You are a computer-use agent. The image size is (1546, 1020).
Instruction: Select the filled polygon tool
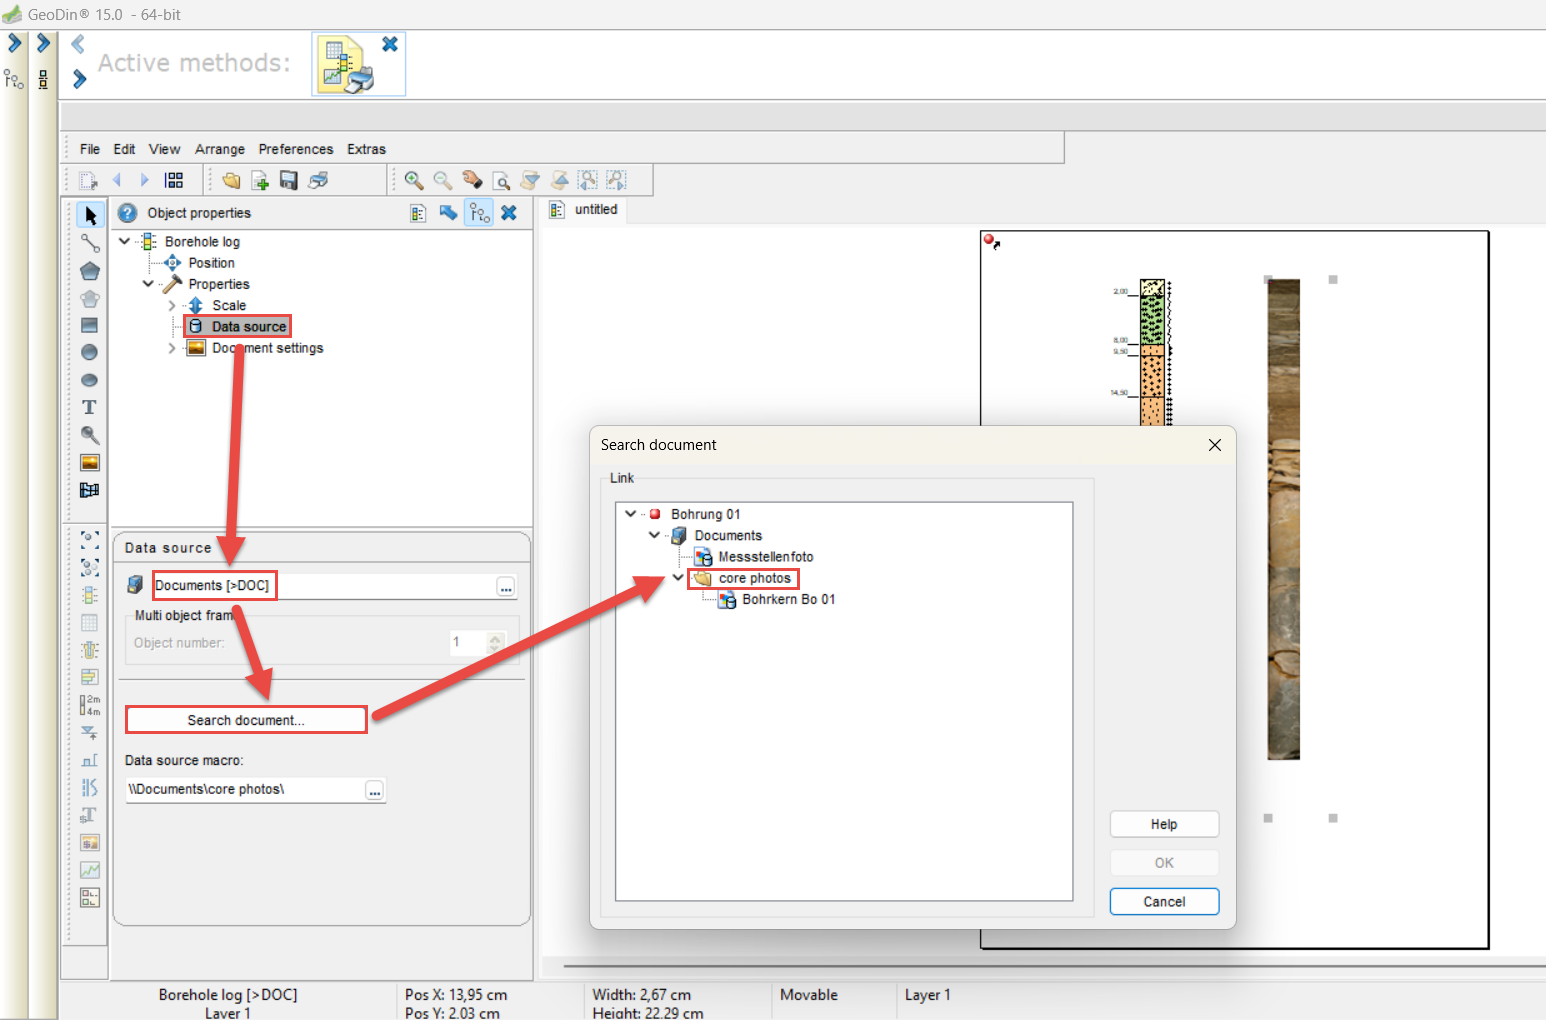click(x=90, y=271)
